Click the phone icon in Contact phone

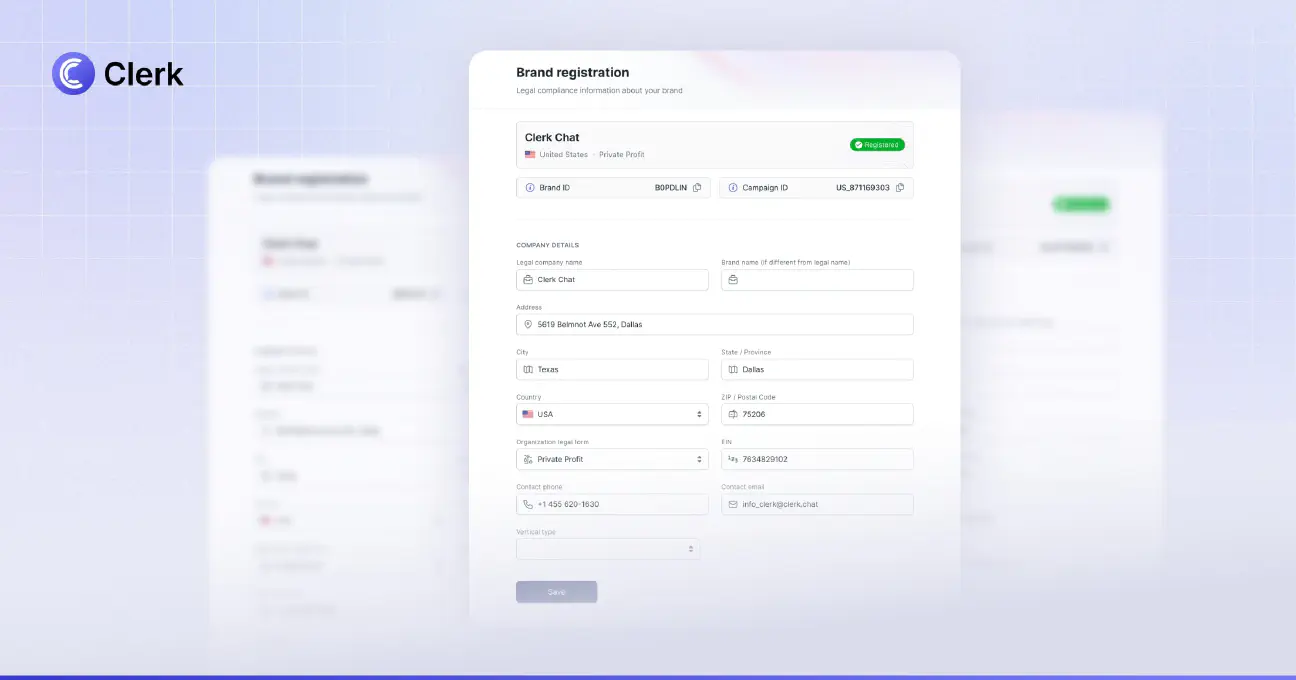coord(528,504)
